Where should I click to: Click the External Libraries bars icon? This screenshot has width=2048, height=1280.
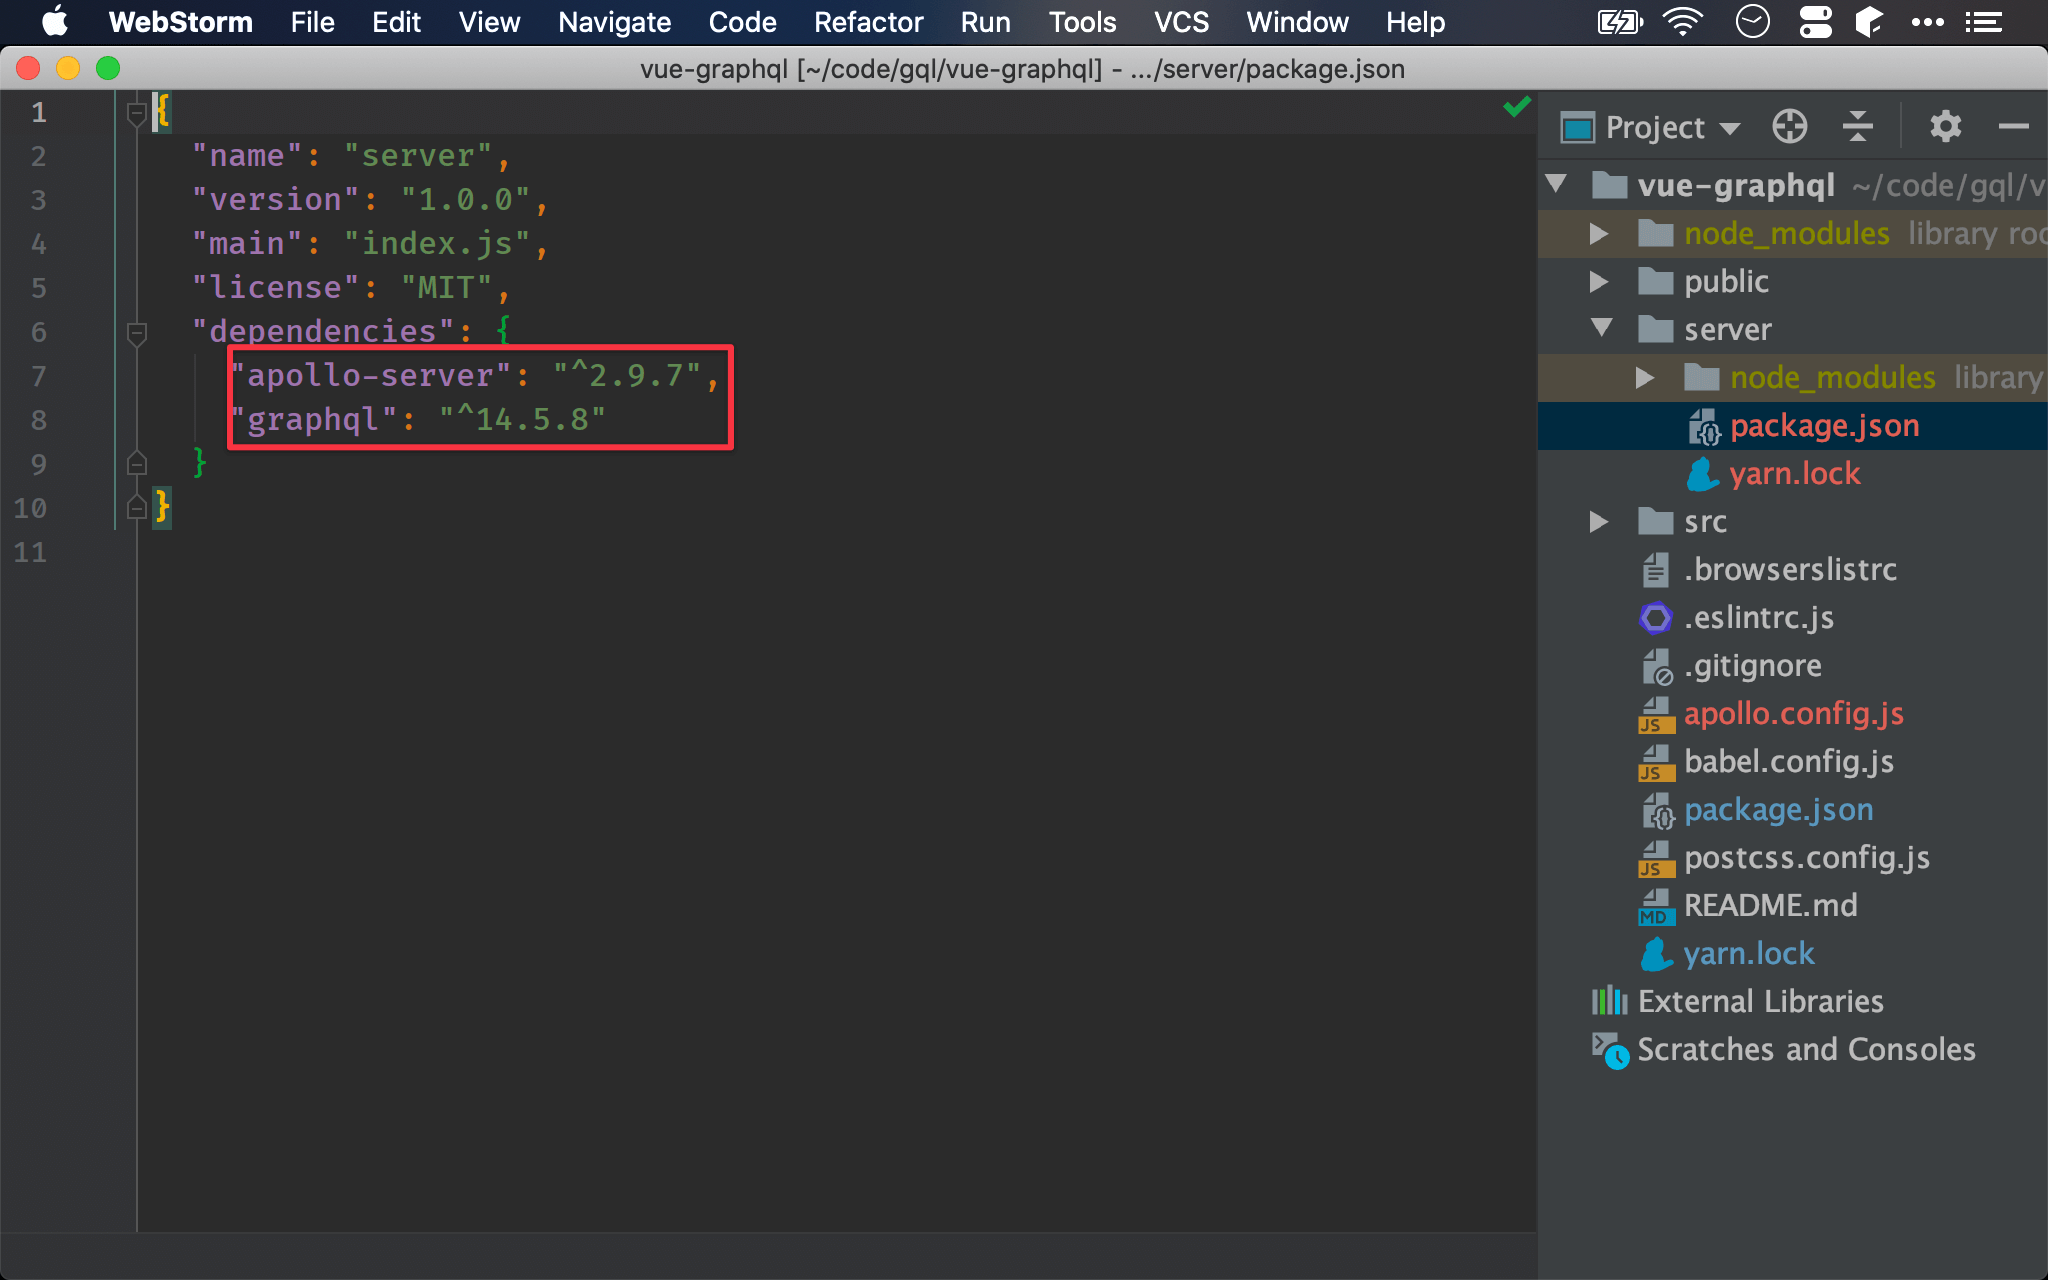pos(1609,1001)
